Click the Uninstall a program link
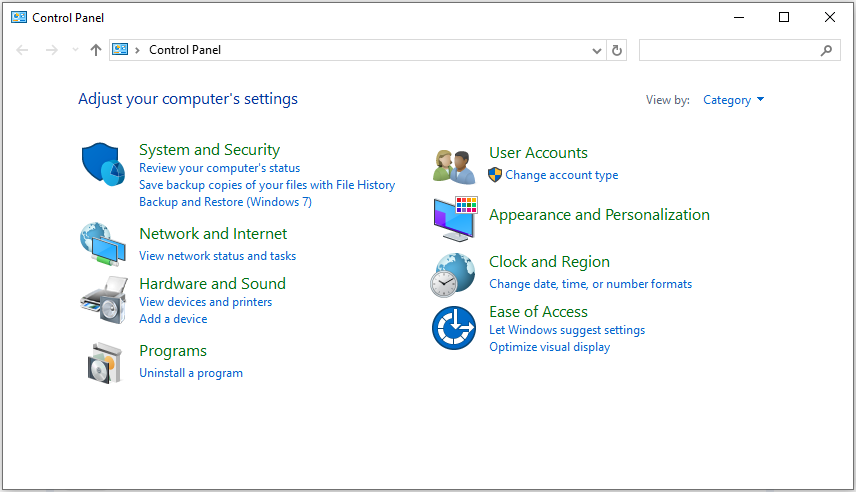 (191, 373)
